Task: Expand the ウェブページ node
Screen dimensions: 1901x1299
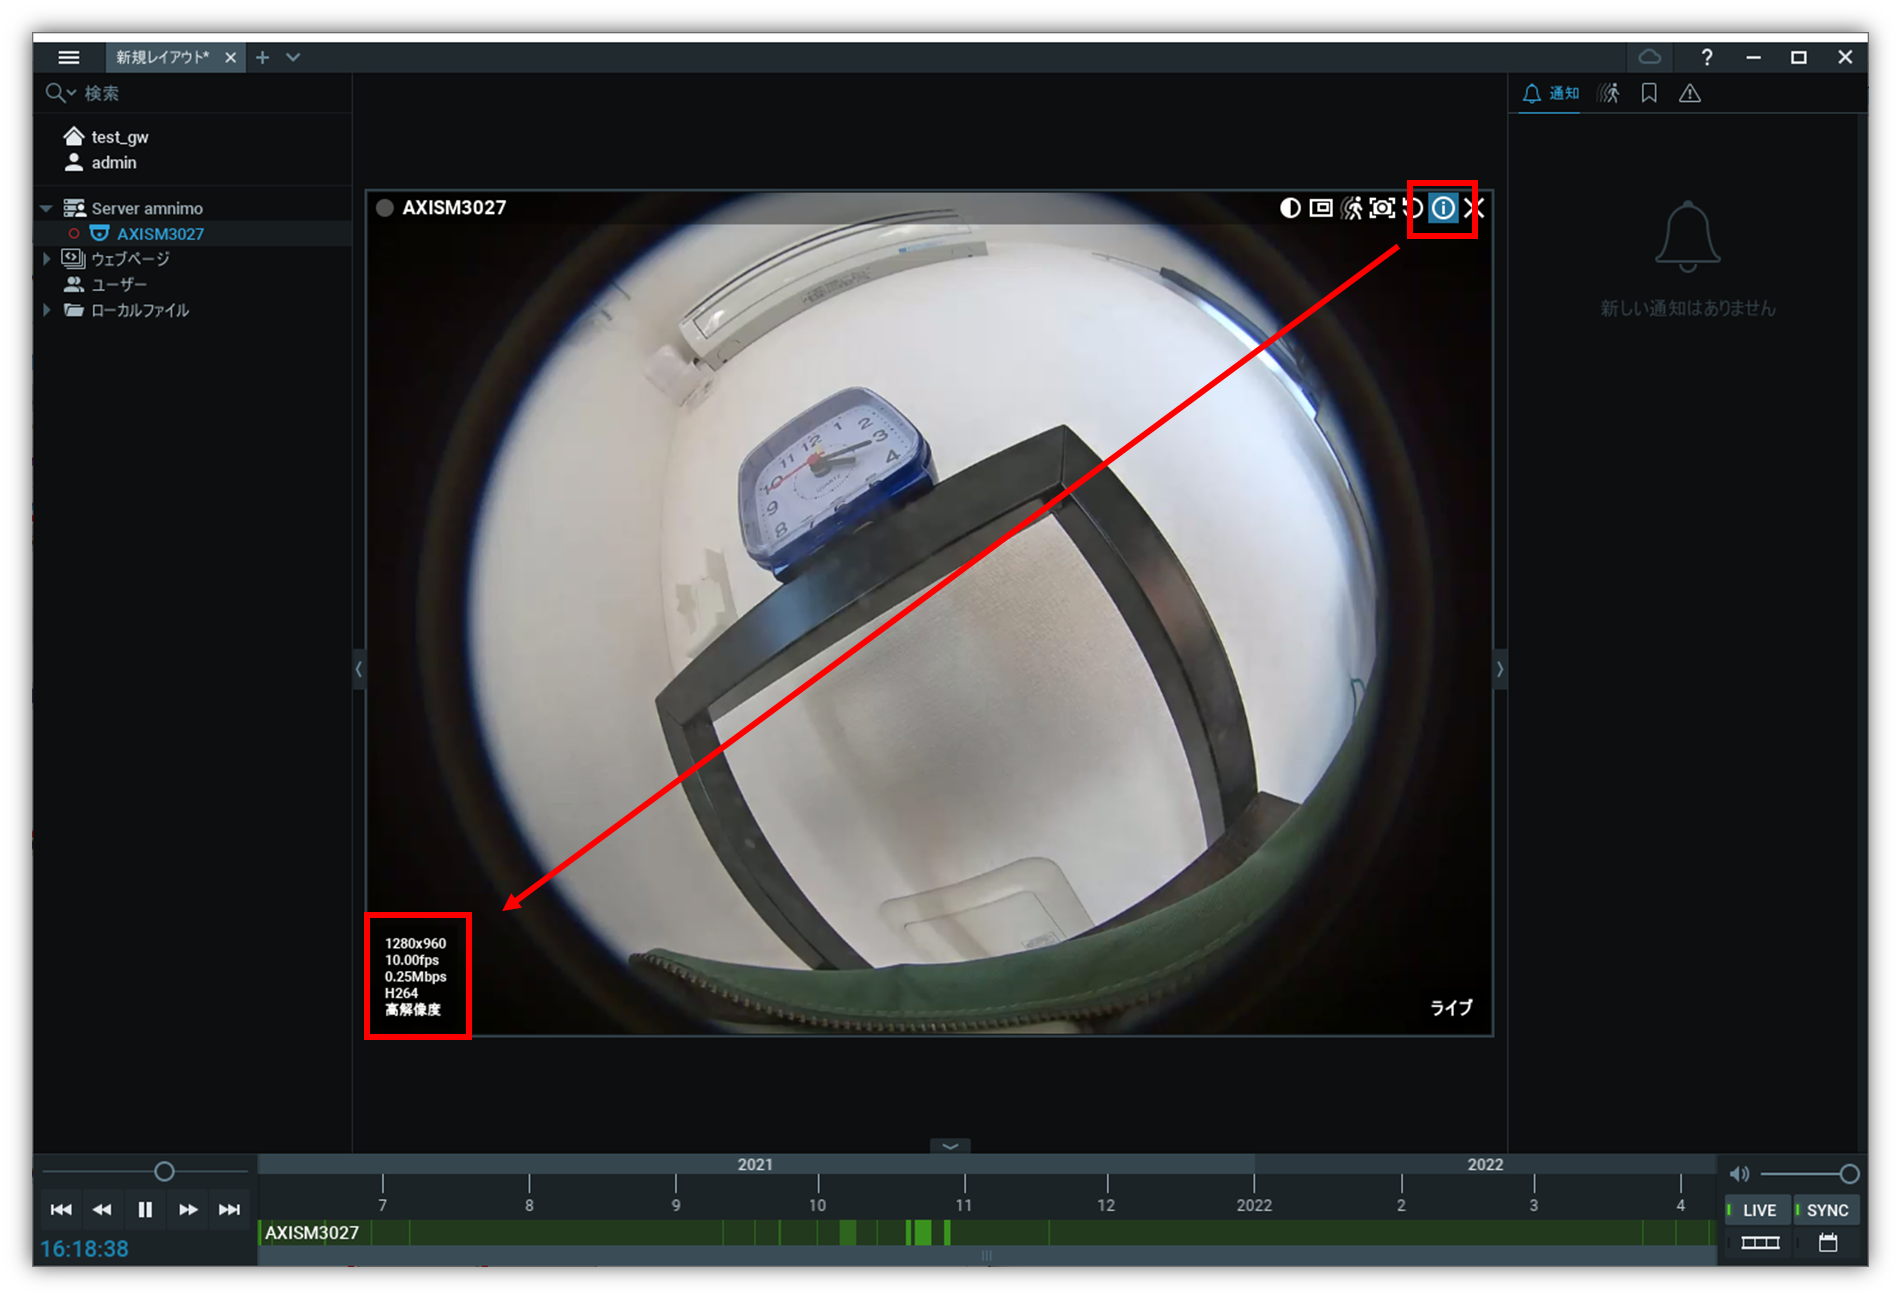Action: click(46, 258)
